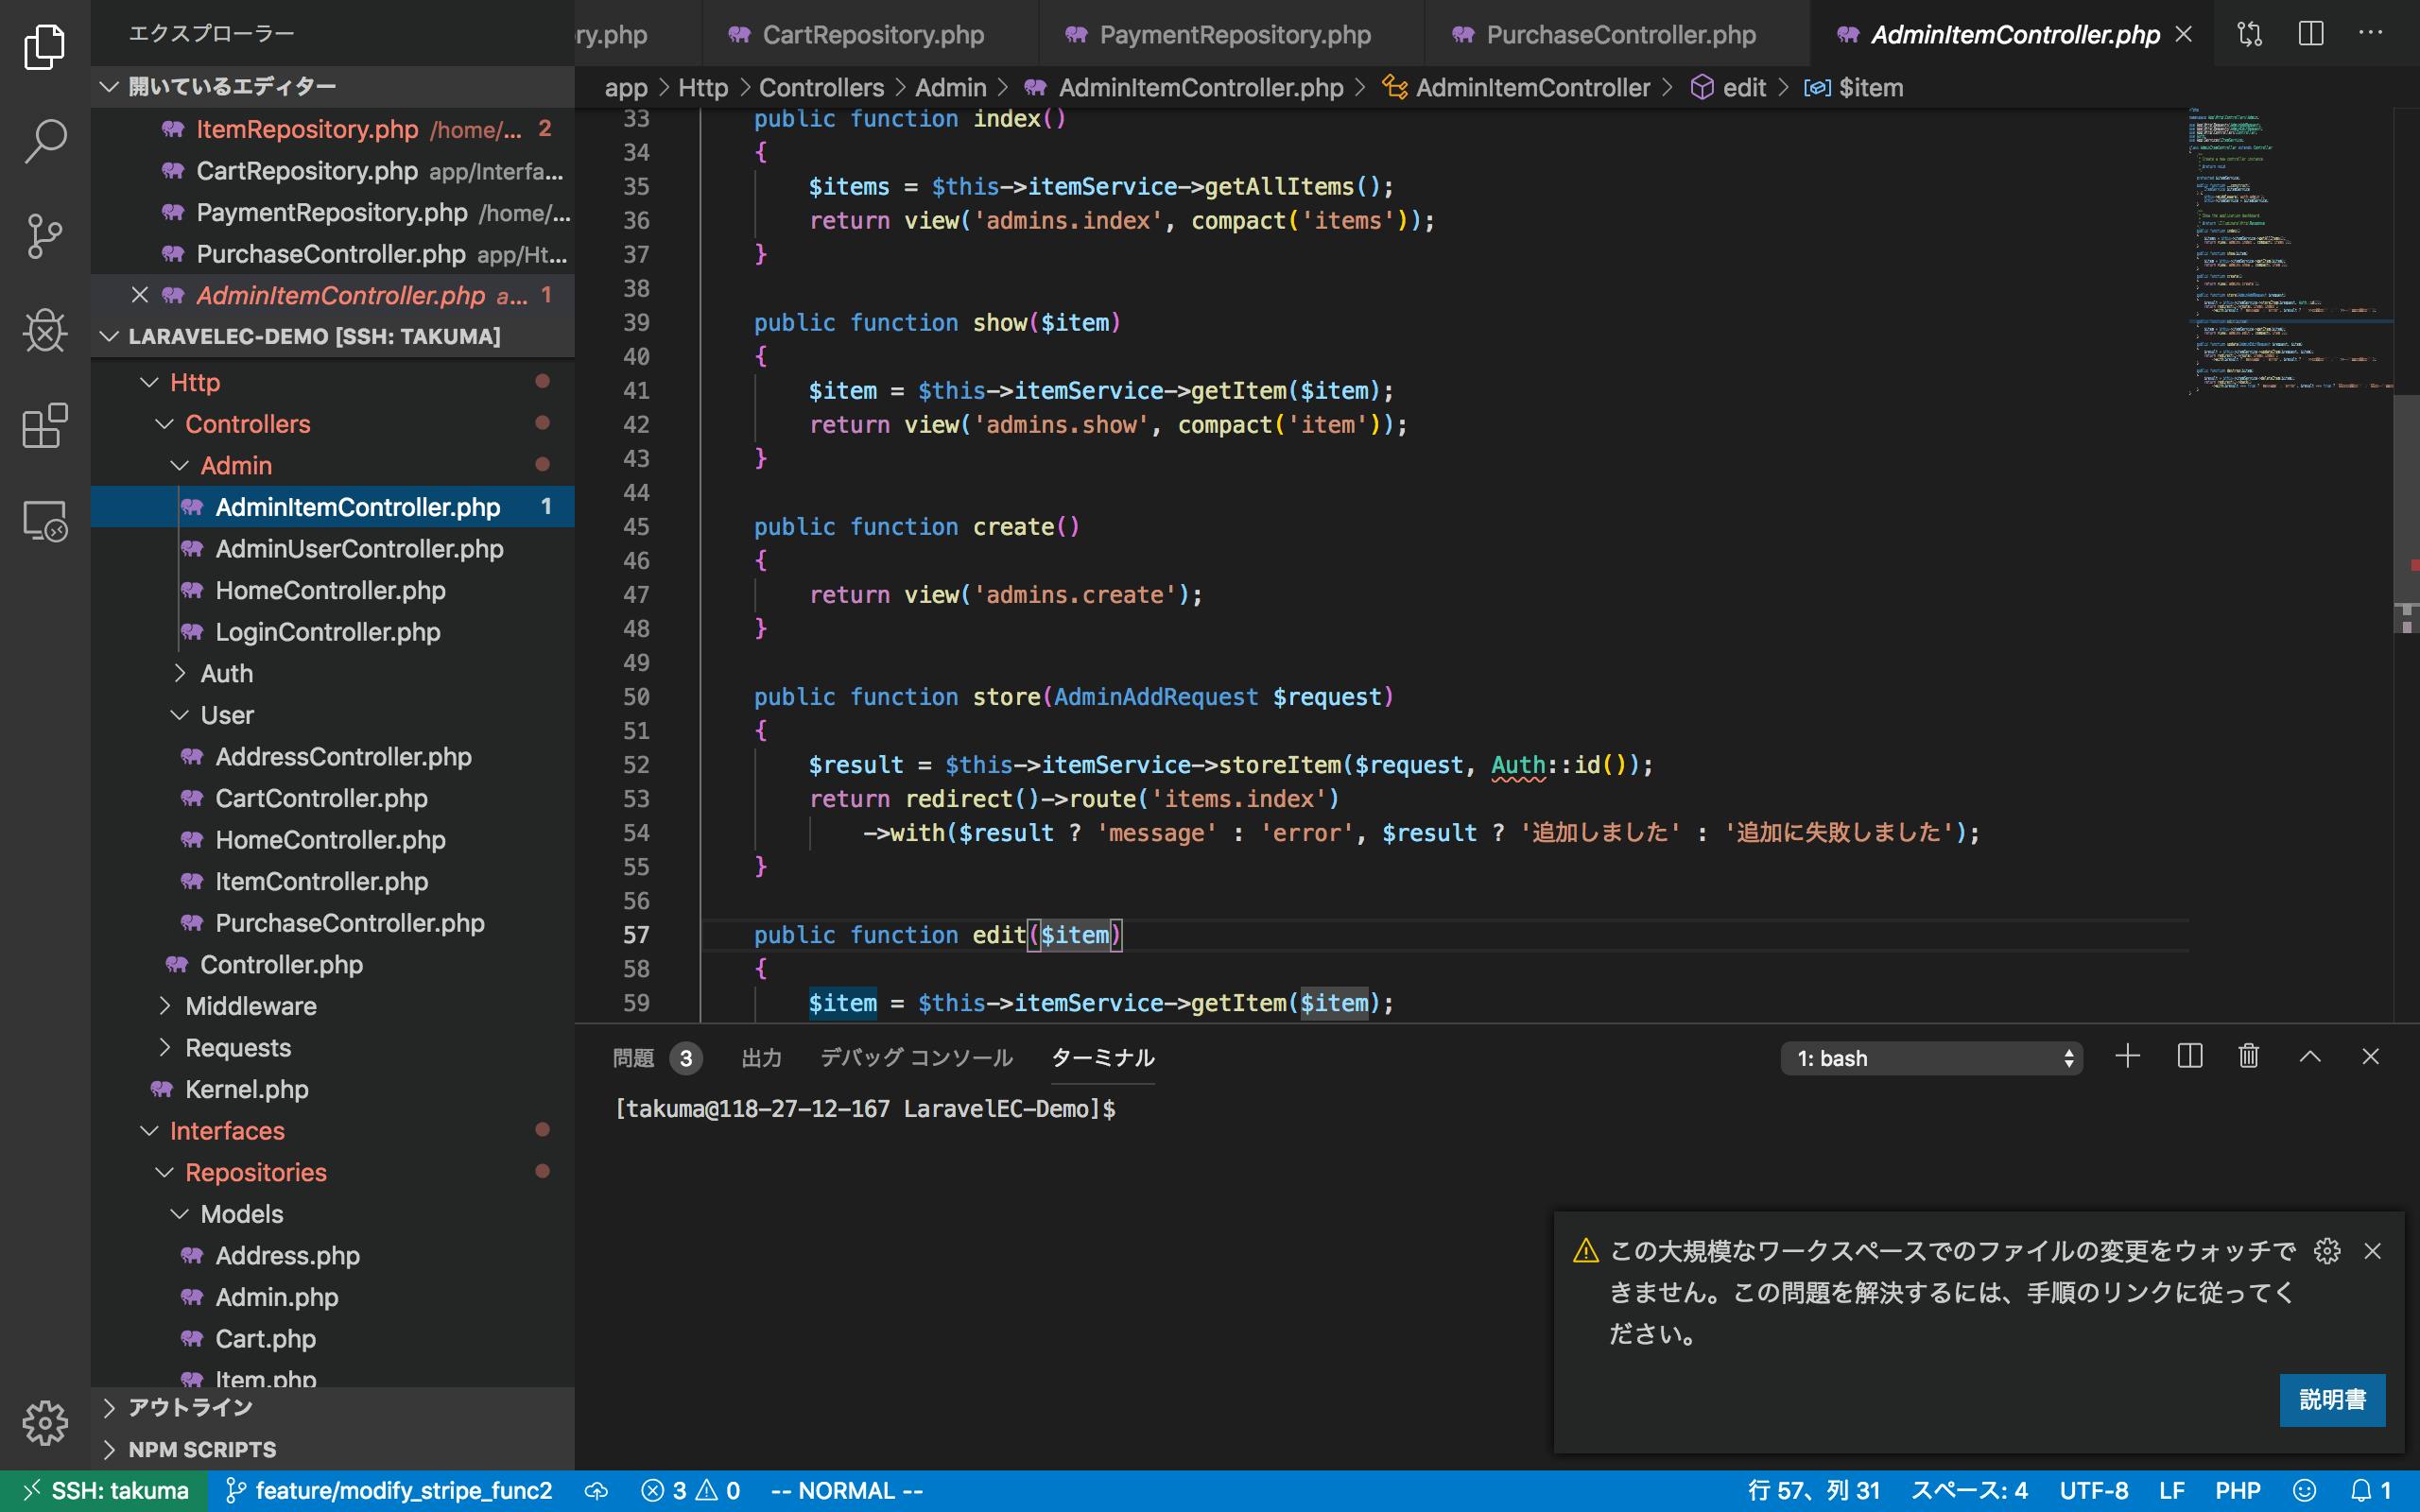Expand the Middleware folder
This screenshot has height=1512, width=2420.
[250, 1006]
